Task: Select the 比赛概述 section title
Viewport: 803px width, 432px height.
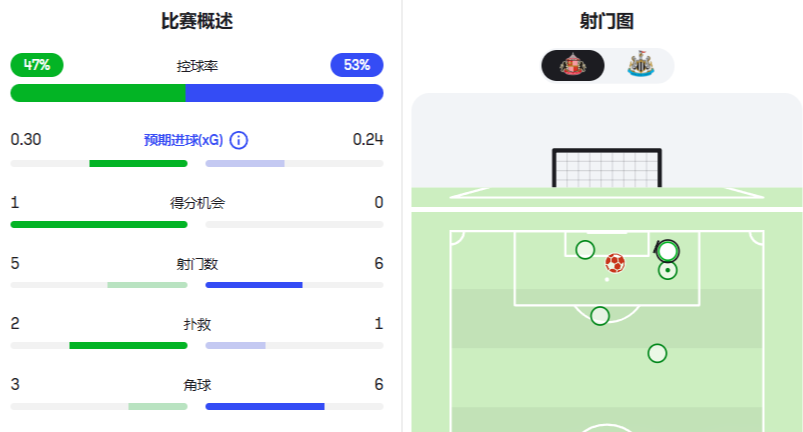Action: (x=197, y=21)
